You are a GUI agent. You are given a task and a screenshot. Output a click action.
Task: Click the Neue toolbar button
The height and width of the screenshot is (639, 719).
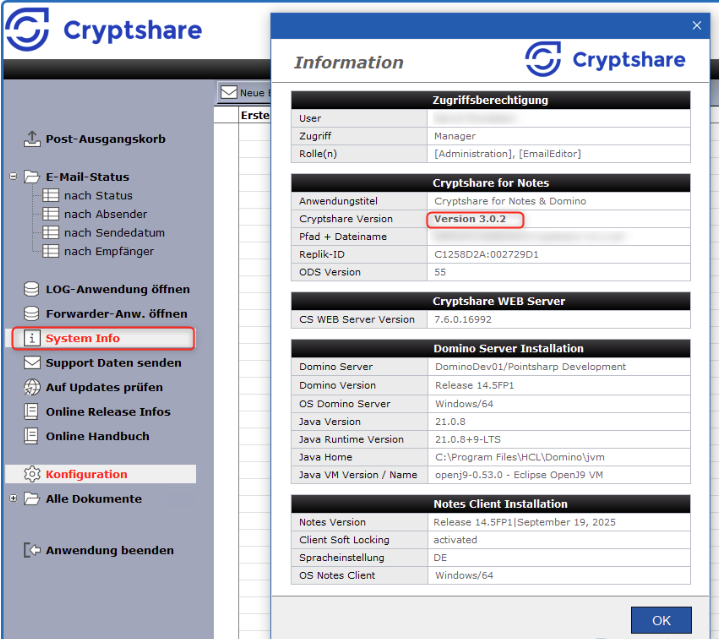(245, 92)
